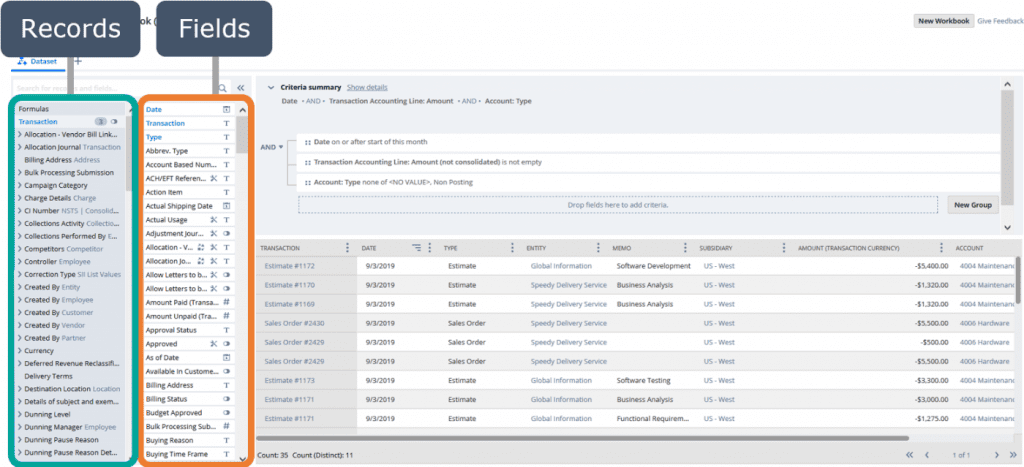The height and width of the screenshot is (467, 1024).
Task: Open the Entity column kebab menu
Action: click(598, 248)
